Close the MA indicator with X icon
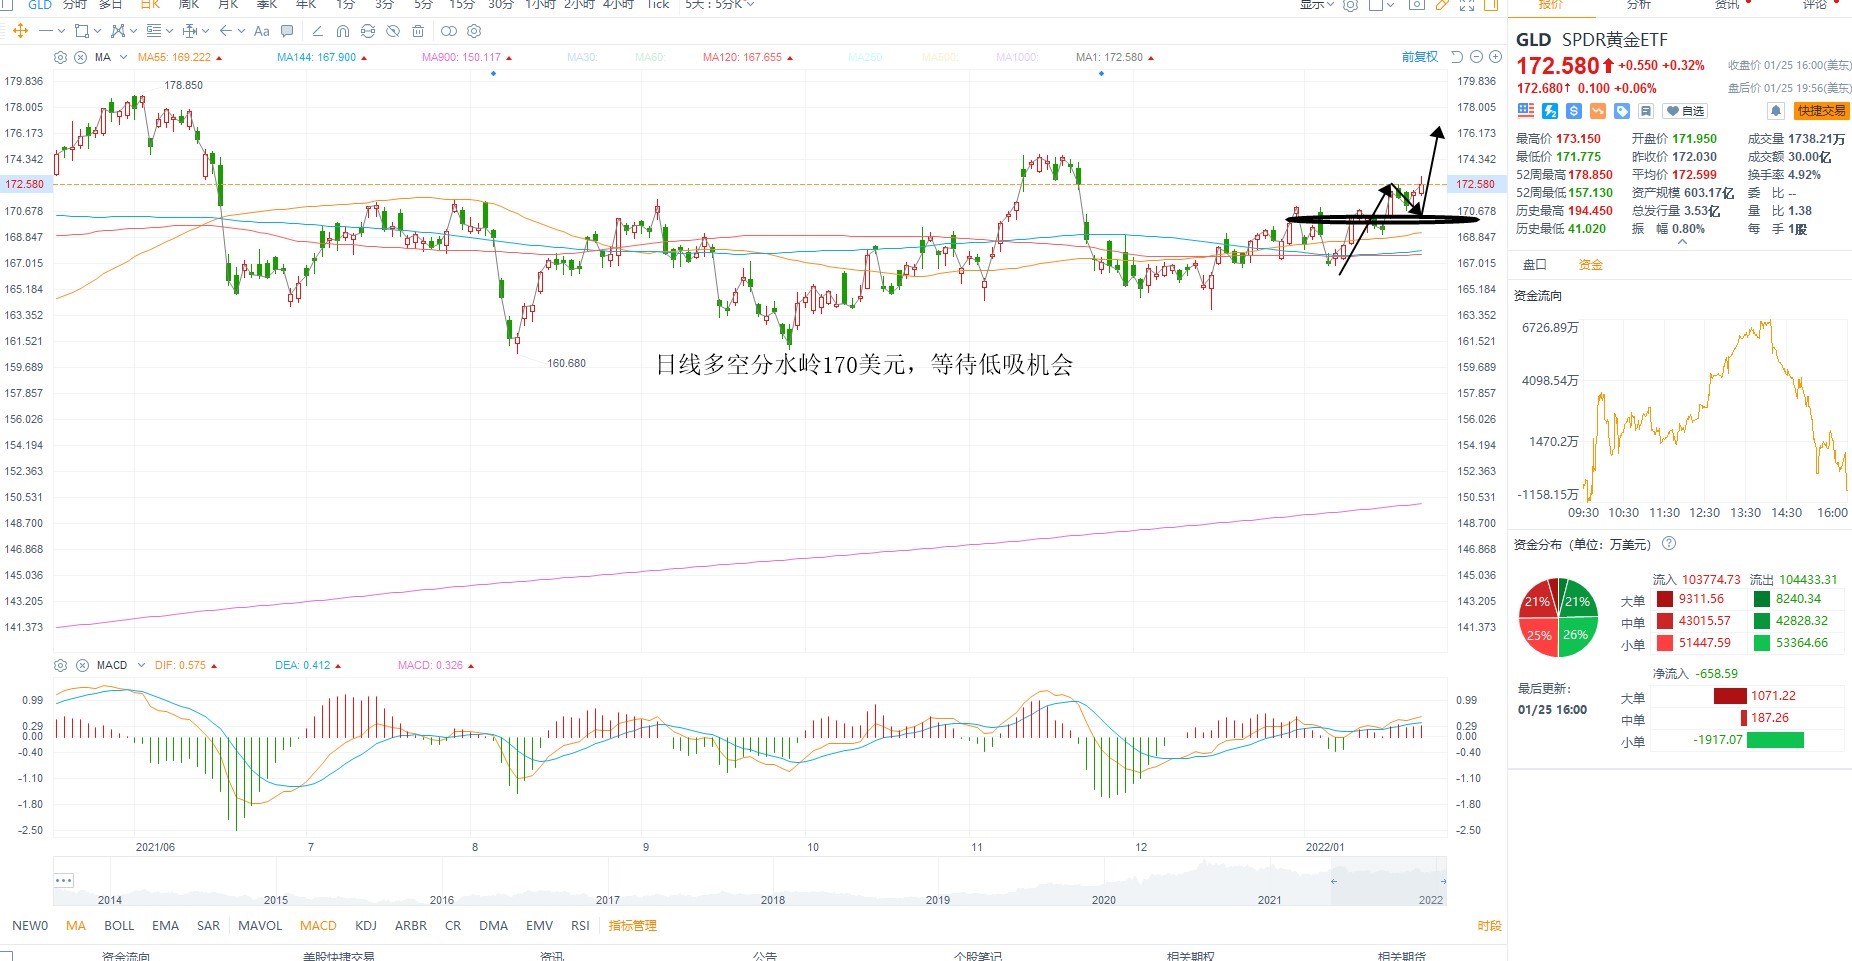The width and height of the screenshot is (1852, 961). click(x=80, y=57)
